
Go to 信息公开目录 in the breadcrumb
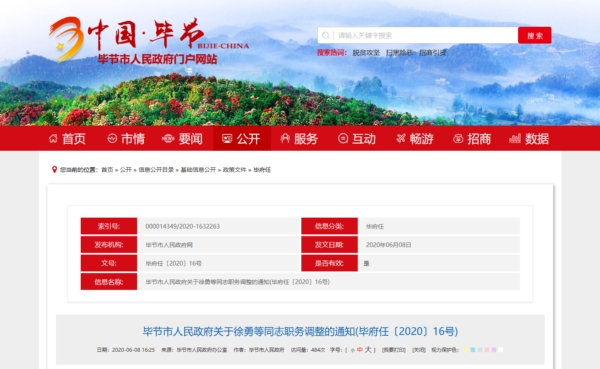156,170
